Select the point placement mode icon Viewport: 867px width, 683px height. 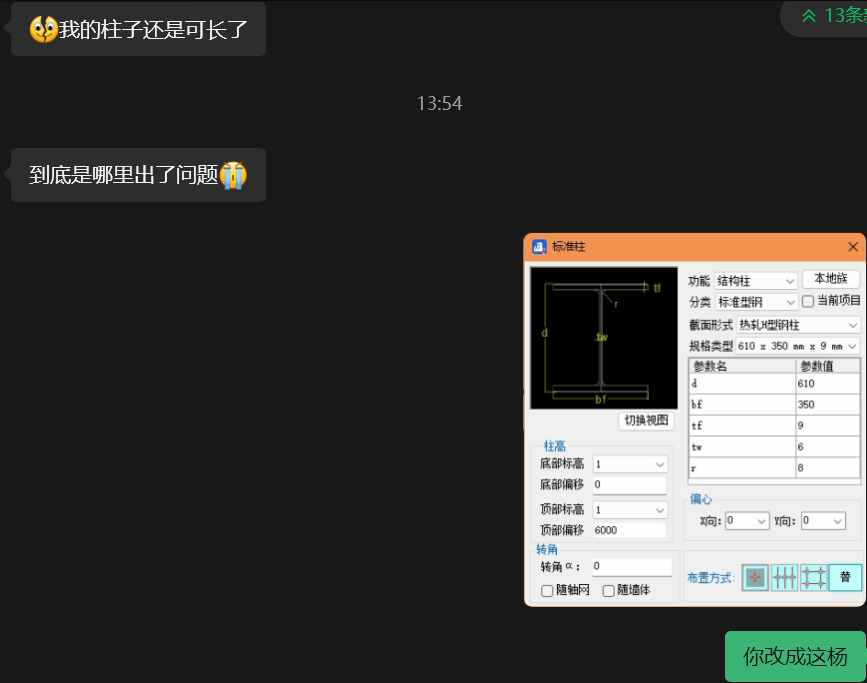pyautogui.click(x=755, y=577)
